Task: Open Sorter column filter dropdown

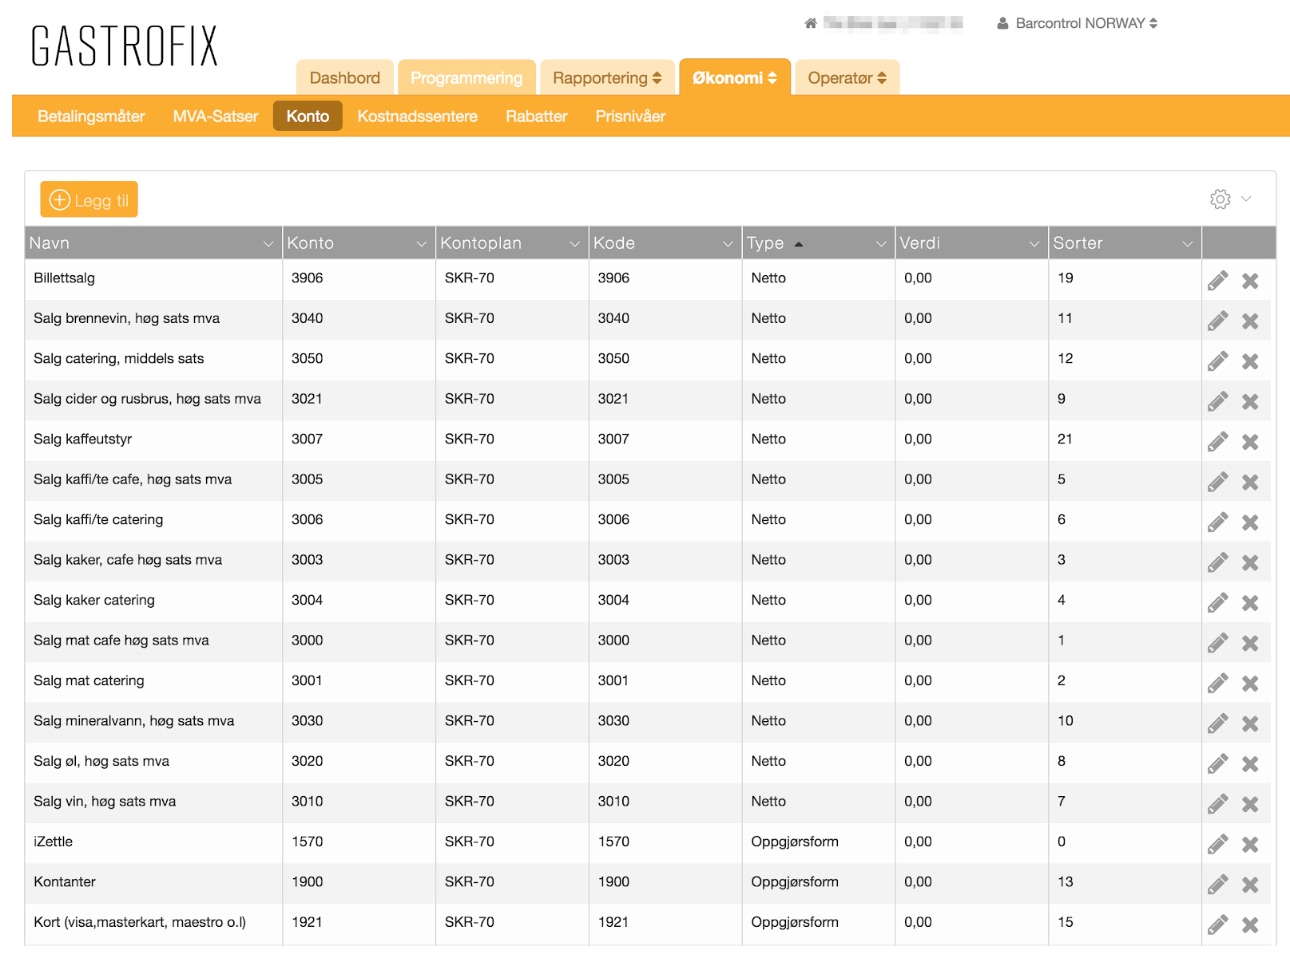Action: pos(1188,244)
